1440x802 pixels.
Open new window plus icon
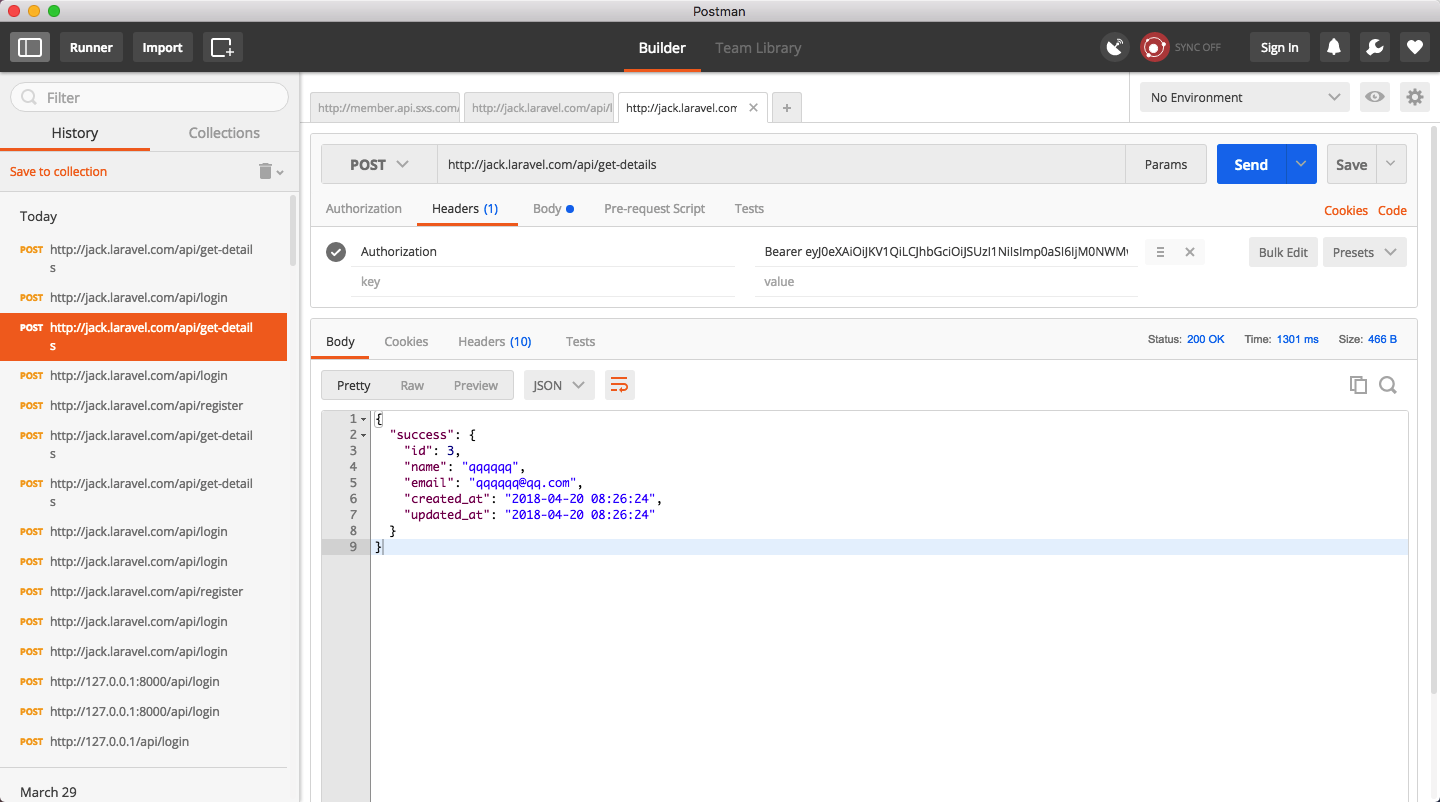pos(222,47)
